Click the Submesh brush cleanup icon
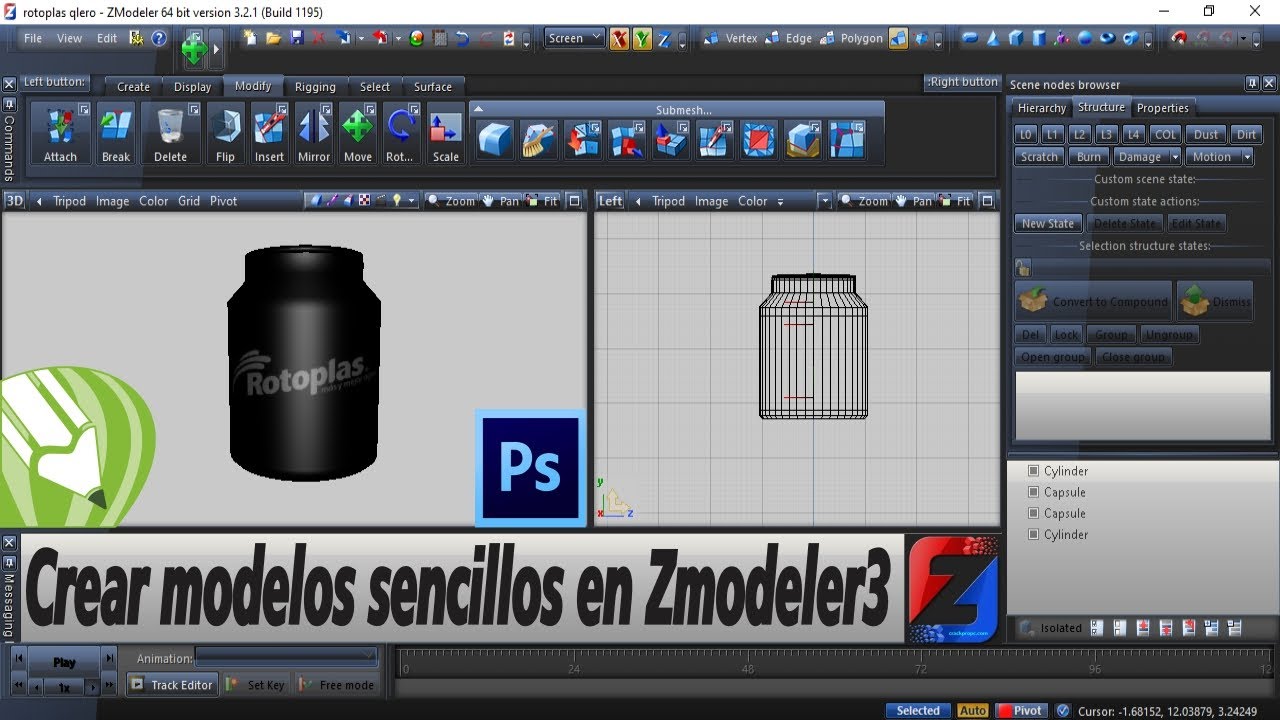Image resolution: width=1280 pixels, height=720 pixels. [539, 139]
